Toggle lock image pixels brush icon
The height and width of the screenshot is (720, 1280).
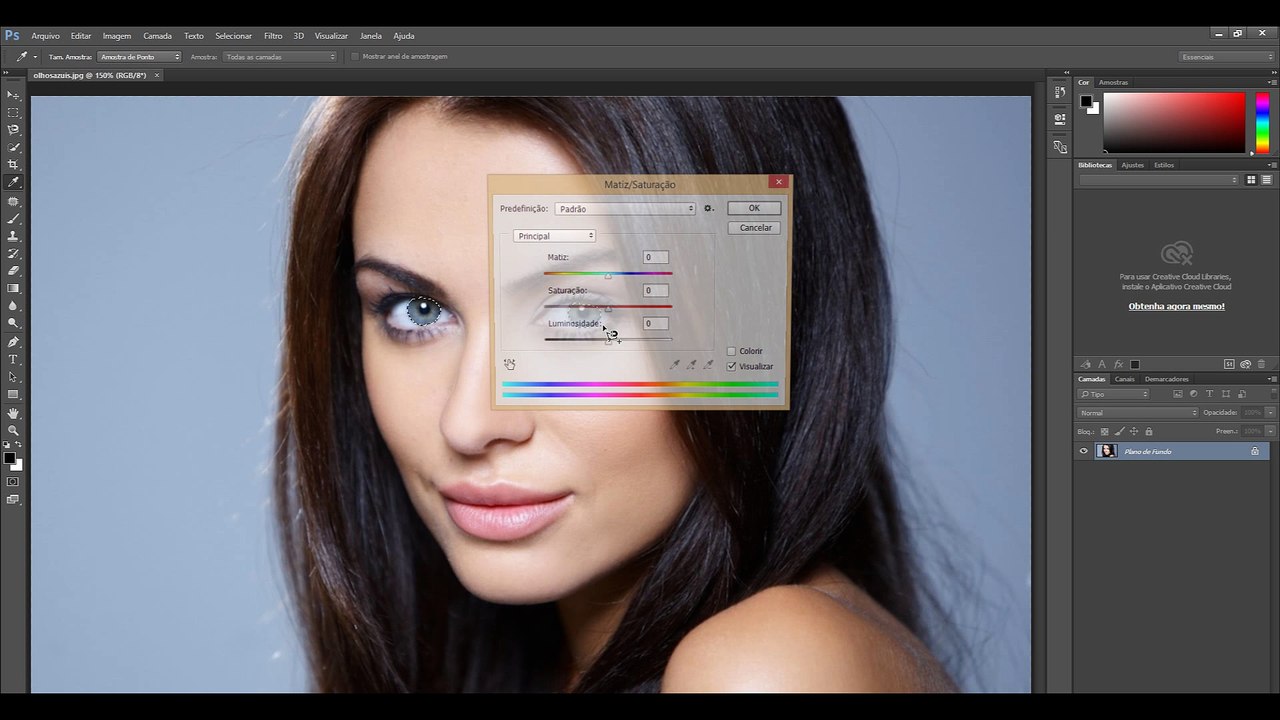click(1119, 431)
